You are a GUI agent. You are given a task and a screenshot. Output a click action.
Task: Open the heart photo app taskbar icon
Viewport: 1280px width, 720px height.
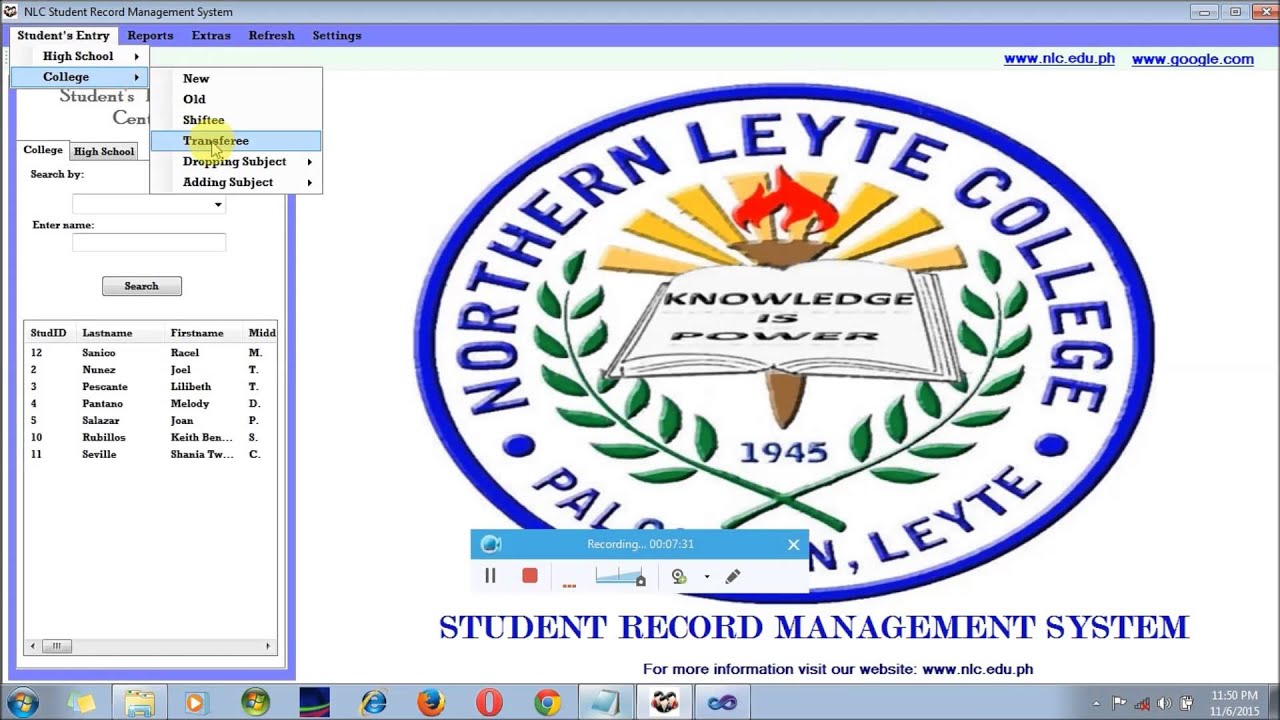click(x=664, y=703)
